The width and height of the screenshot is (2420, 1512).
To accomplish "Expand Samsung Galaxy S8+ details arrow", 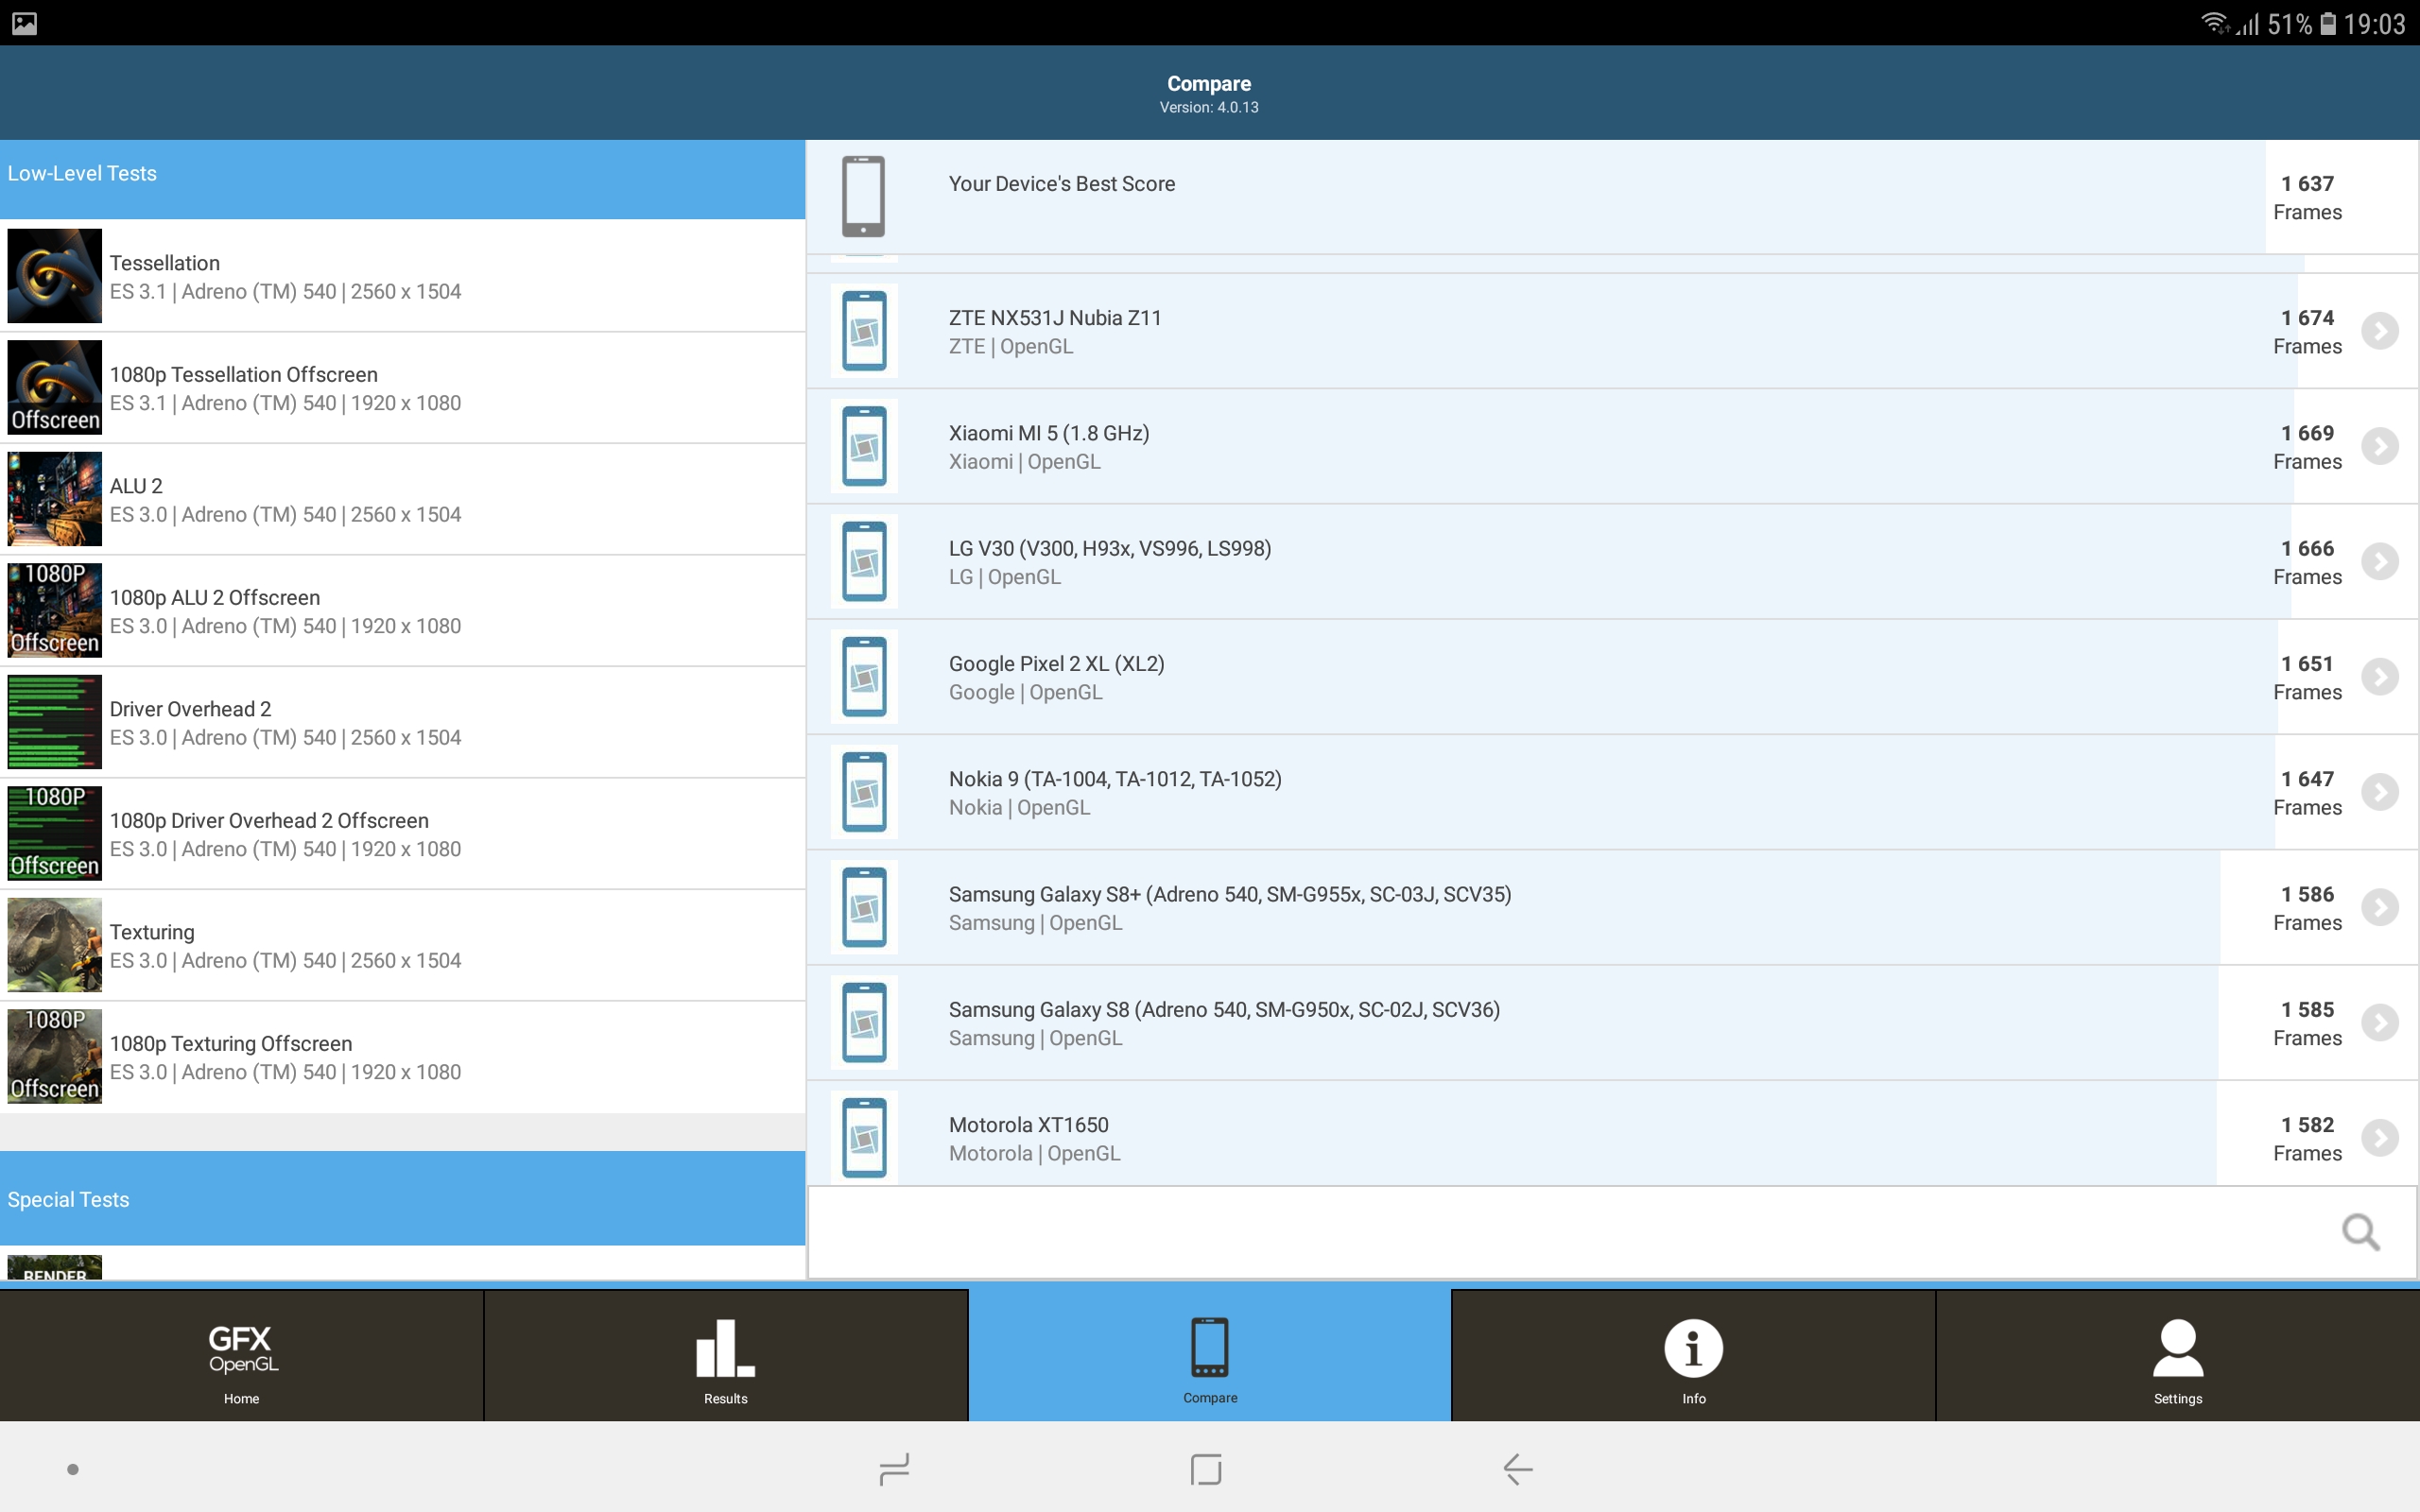I will pyautogui.click(x=2380, y=907).
